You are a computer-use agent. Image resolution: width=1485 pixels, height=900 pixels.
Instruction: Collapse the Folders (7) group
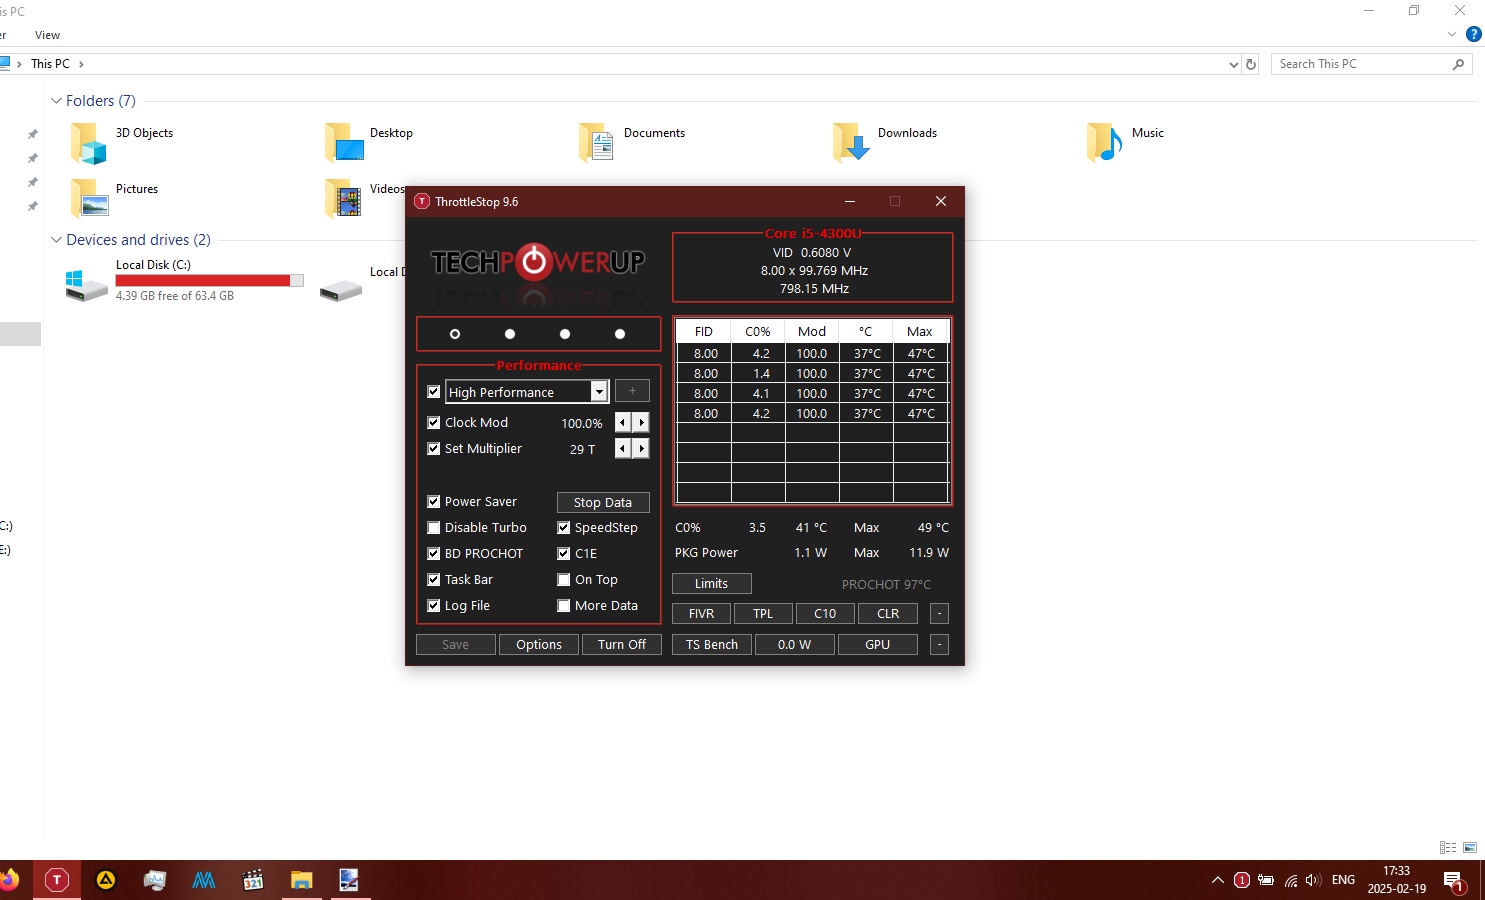click(56, 101)
